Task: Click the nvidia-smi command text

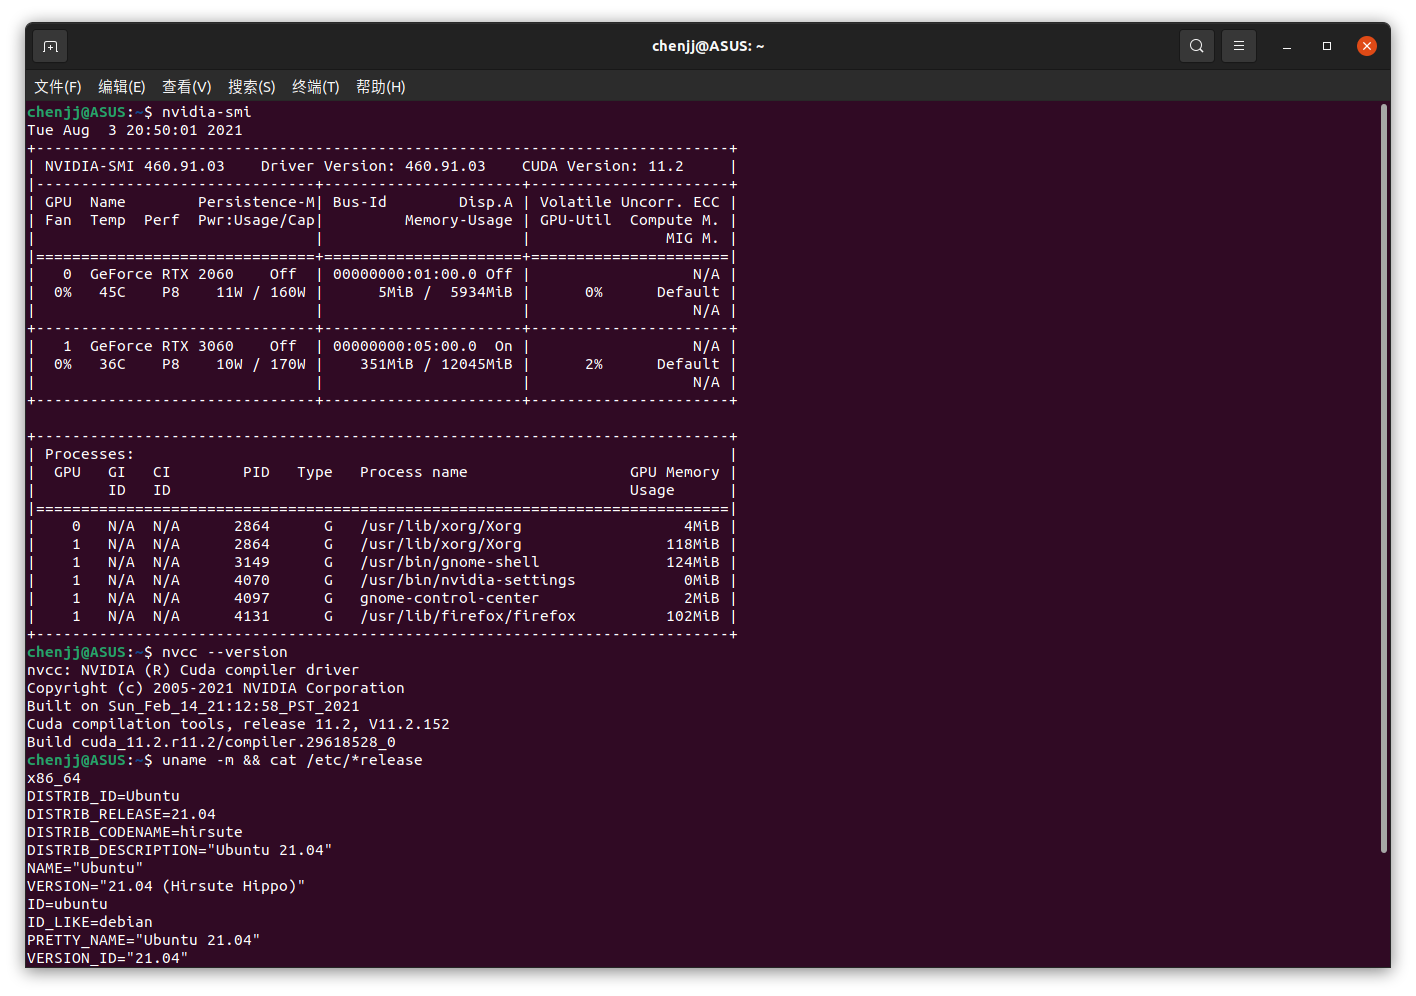Action: (207, 112)
